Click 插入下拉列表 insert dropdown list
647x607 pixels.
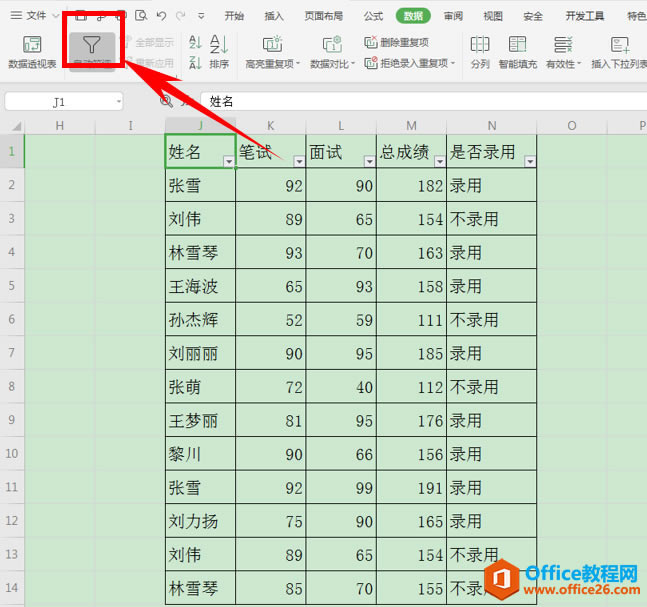pos(619,52)
